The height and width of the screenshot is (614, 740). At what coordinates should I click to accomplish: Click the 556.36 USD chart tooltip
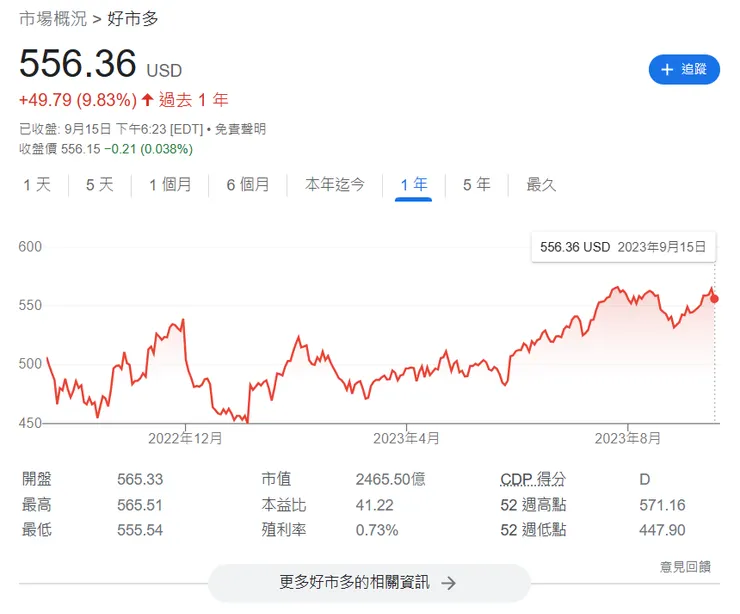coord(623,247)
